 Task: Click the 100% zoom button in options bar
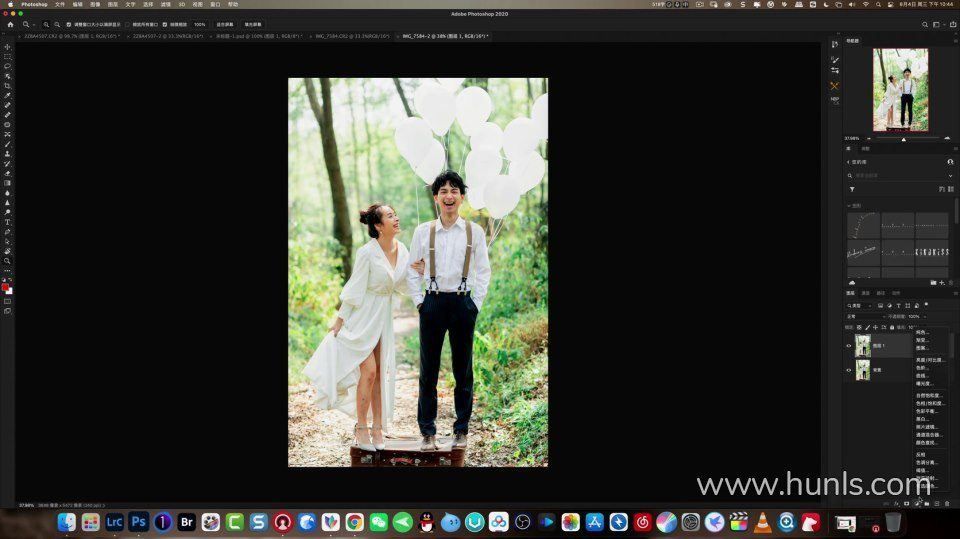point(199,24)
